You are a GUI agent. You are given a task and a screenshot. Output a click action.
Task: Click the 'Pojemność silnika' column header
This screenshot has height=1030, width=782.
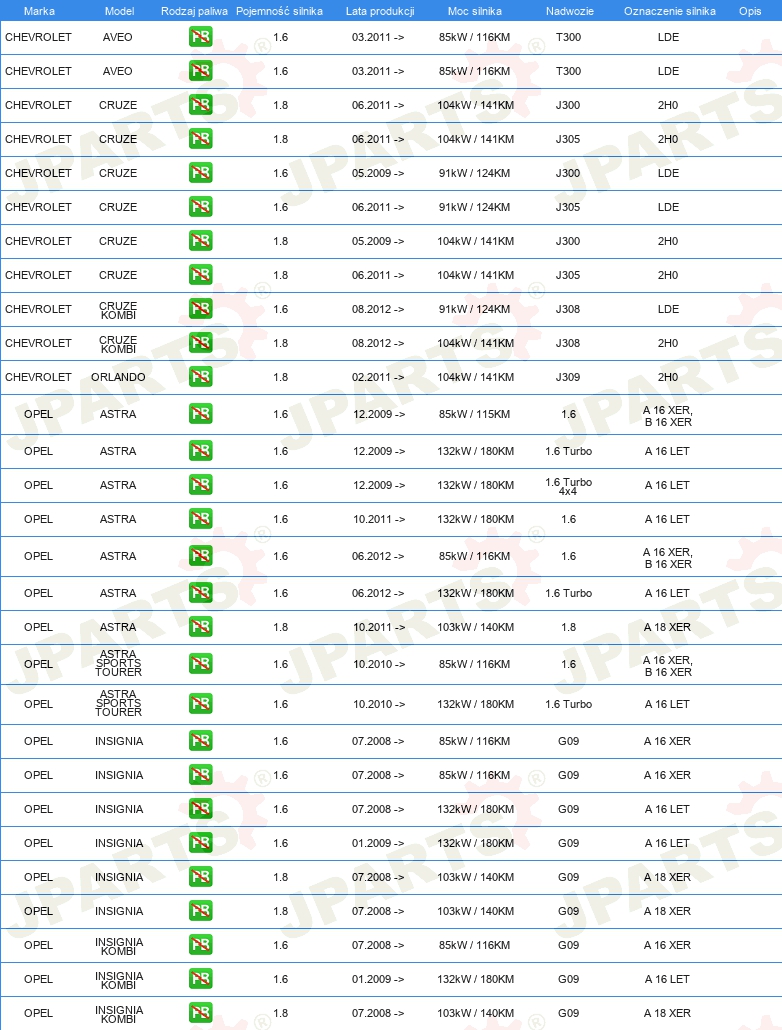click(279, 11)
